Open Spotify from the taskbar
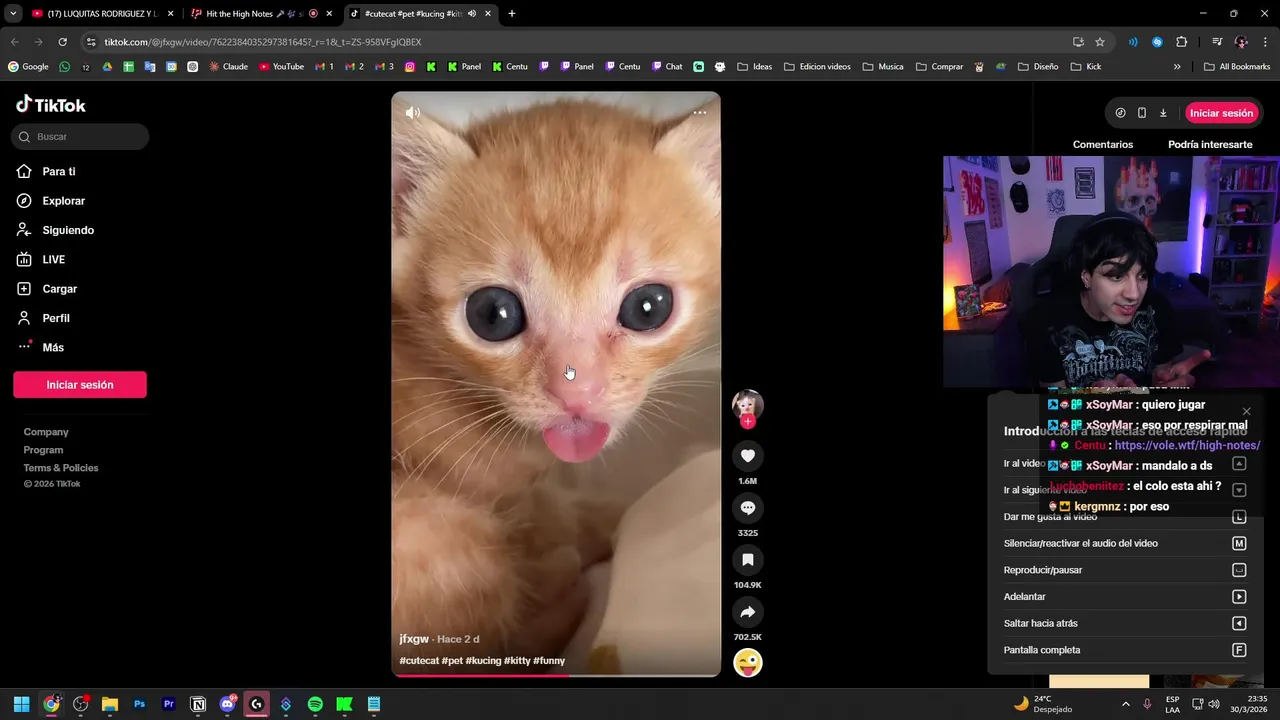 coord(315,704)
